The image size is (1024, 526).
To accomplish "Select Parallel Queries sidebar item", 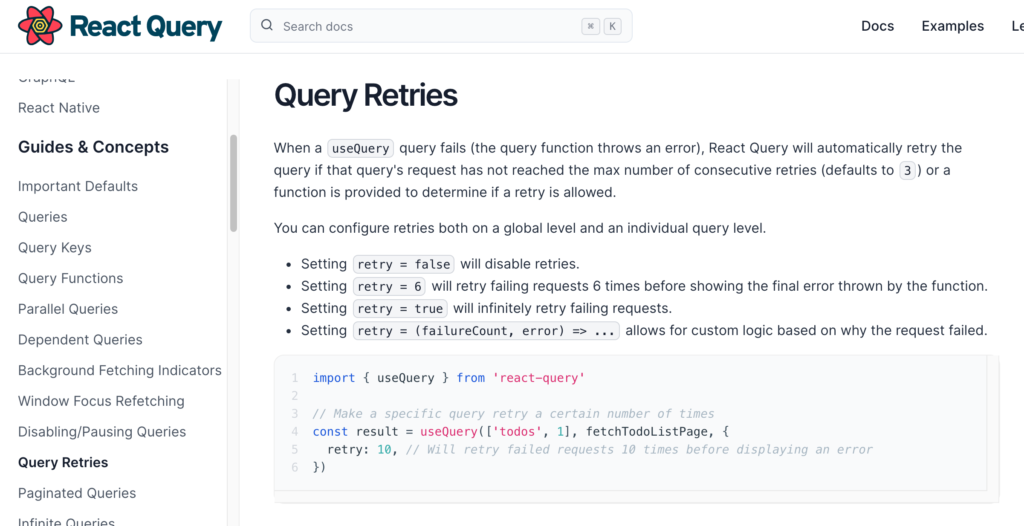I will 68,309.
